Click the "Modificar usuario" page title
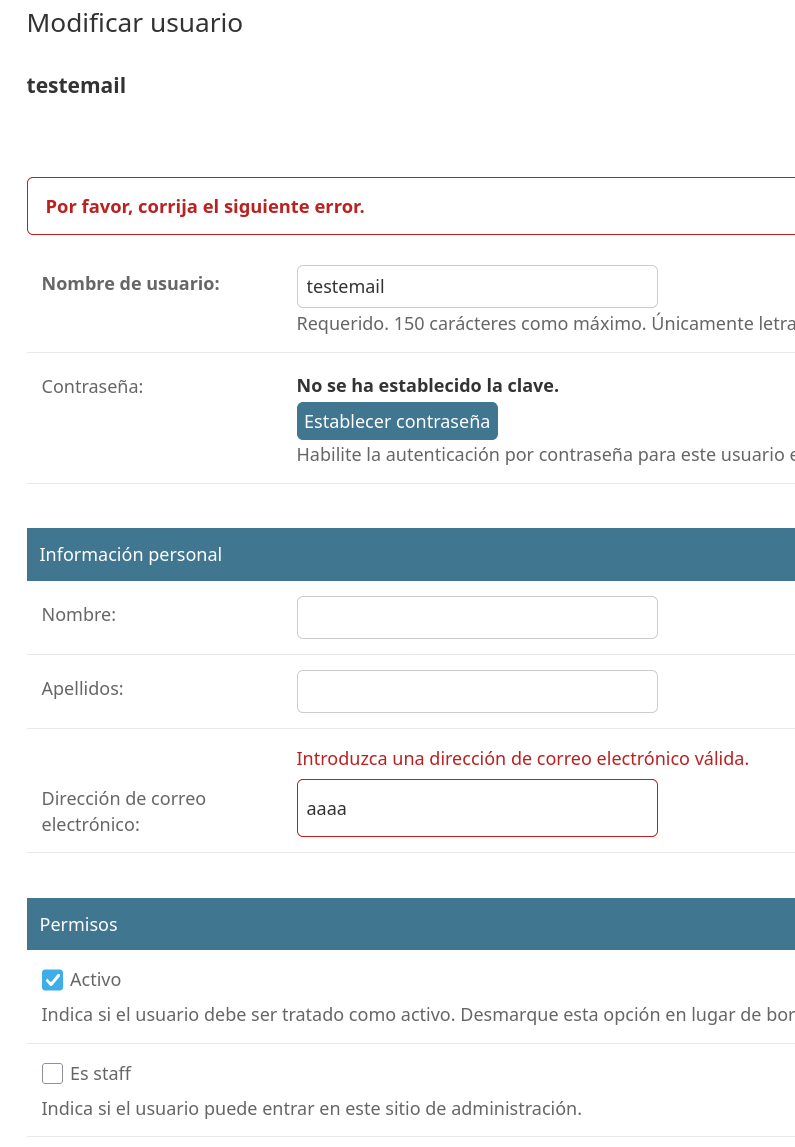This screenshot has width=795, height=1147. (x=135, y=23)
